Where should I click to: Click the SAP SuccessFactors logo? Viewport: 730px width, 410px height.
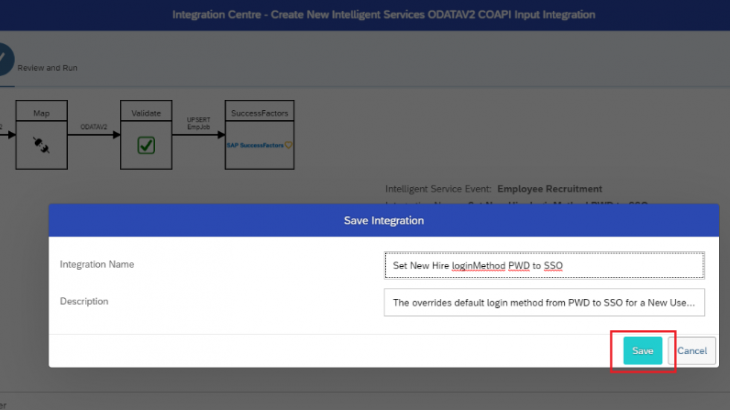255,145
